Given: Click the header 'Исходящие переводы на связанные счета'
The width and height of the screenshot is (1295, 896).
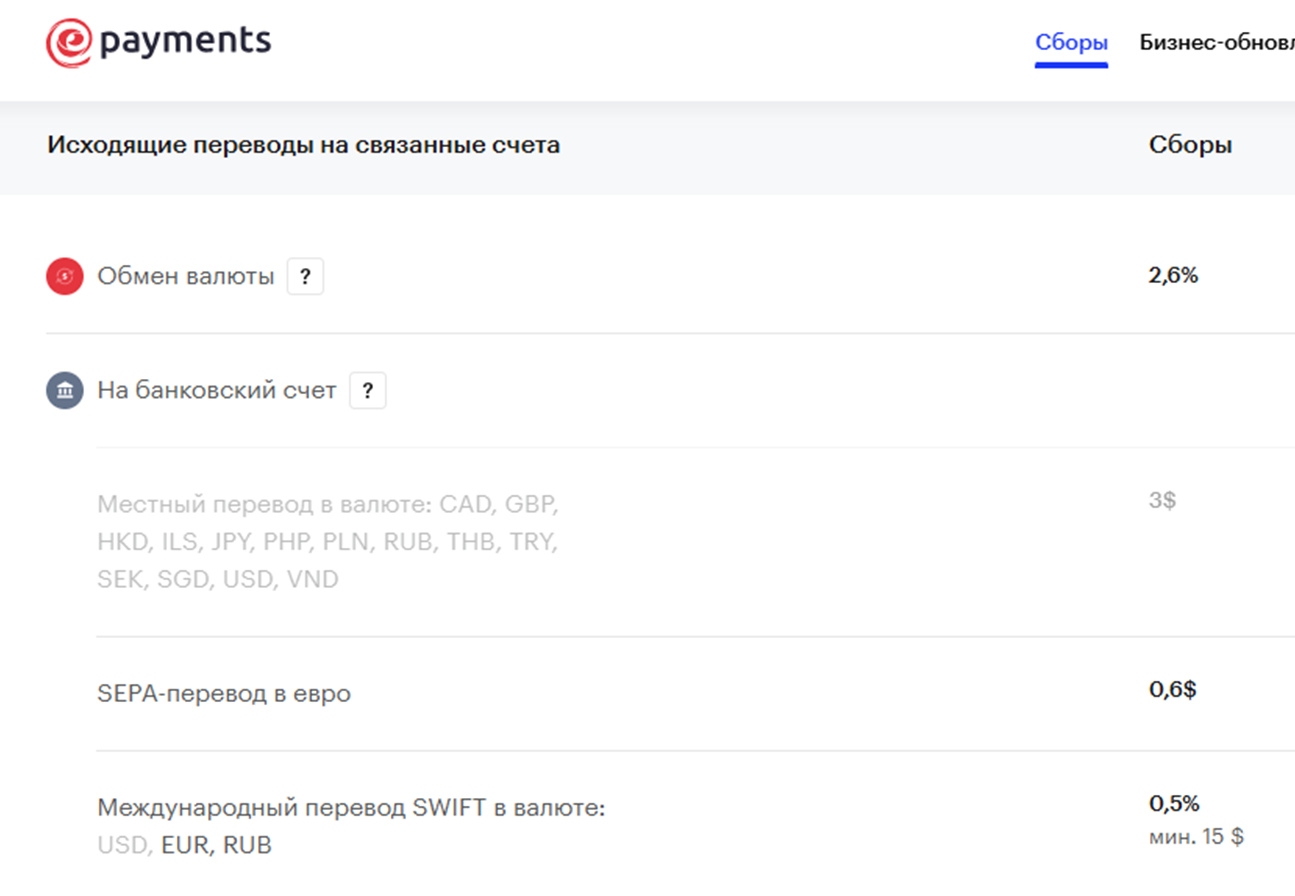Looking at the screenshot, I should [x=303, y=144].
